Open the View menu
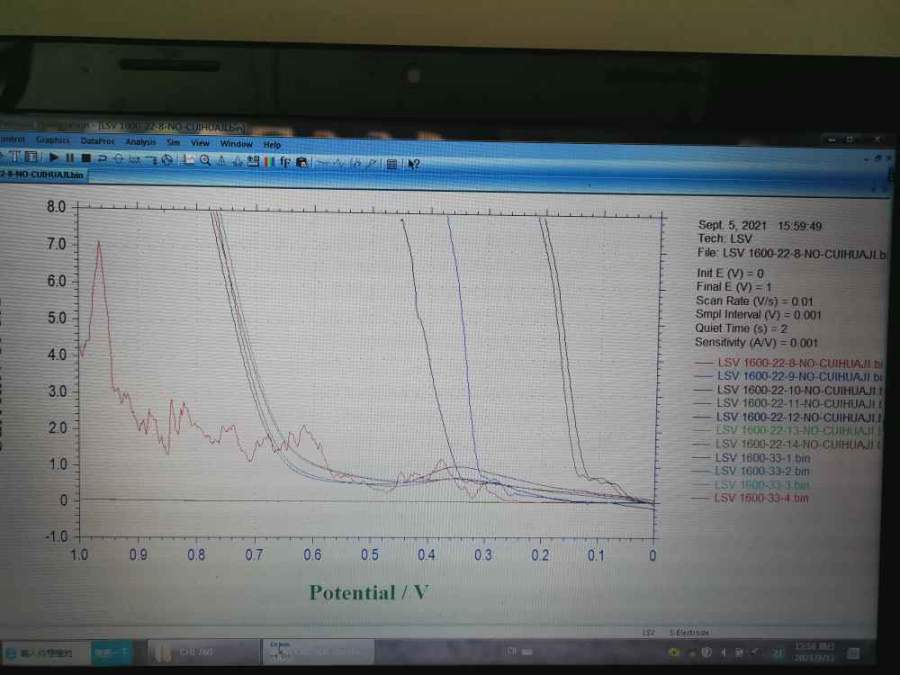The height and width of the screenshot is (675, 900). coord(200,143)
